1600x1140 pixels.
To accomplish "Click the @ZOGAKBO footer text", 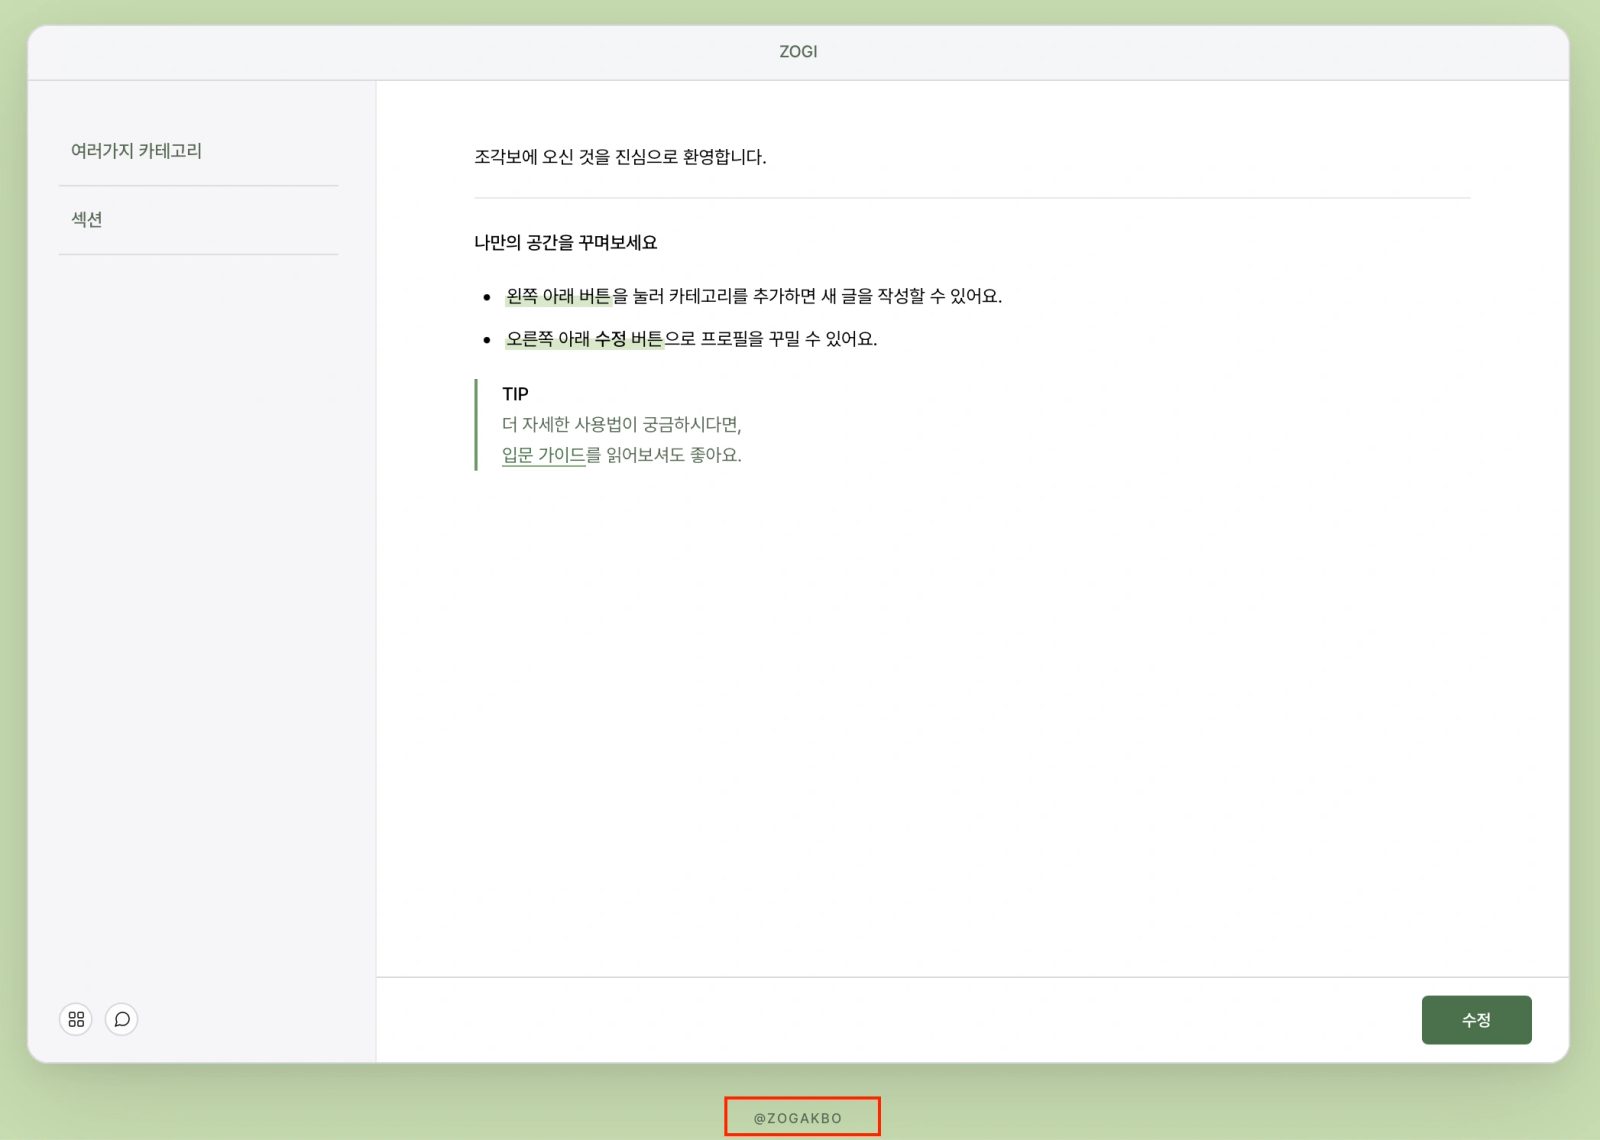I will tap(798, 1118).
